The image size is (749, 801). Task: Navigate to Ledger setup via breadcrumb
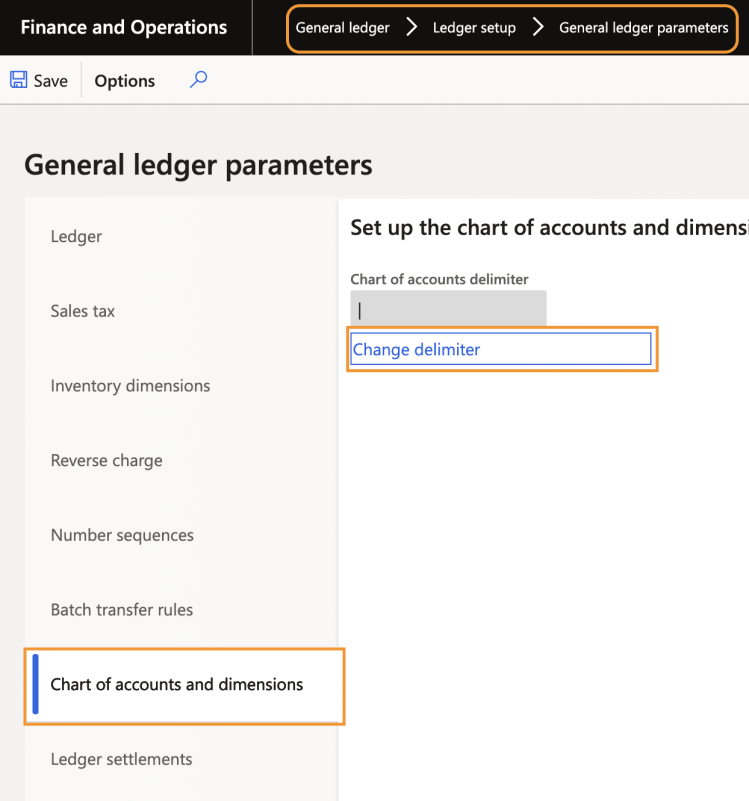point(474,28)
